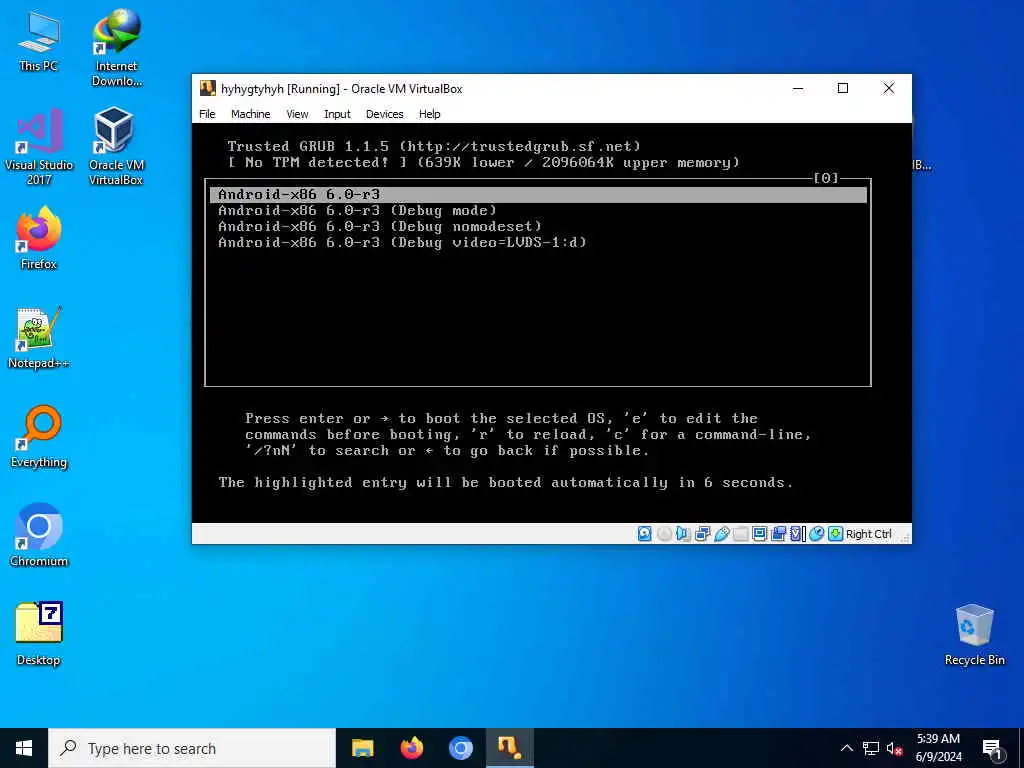1024x768 pixels.
Task: Click the VirtualBox window title bar icon
Action: coord(208,88)
